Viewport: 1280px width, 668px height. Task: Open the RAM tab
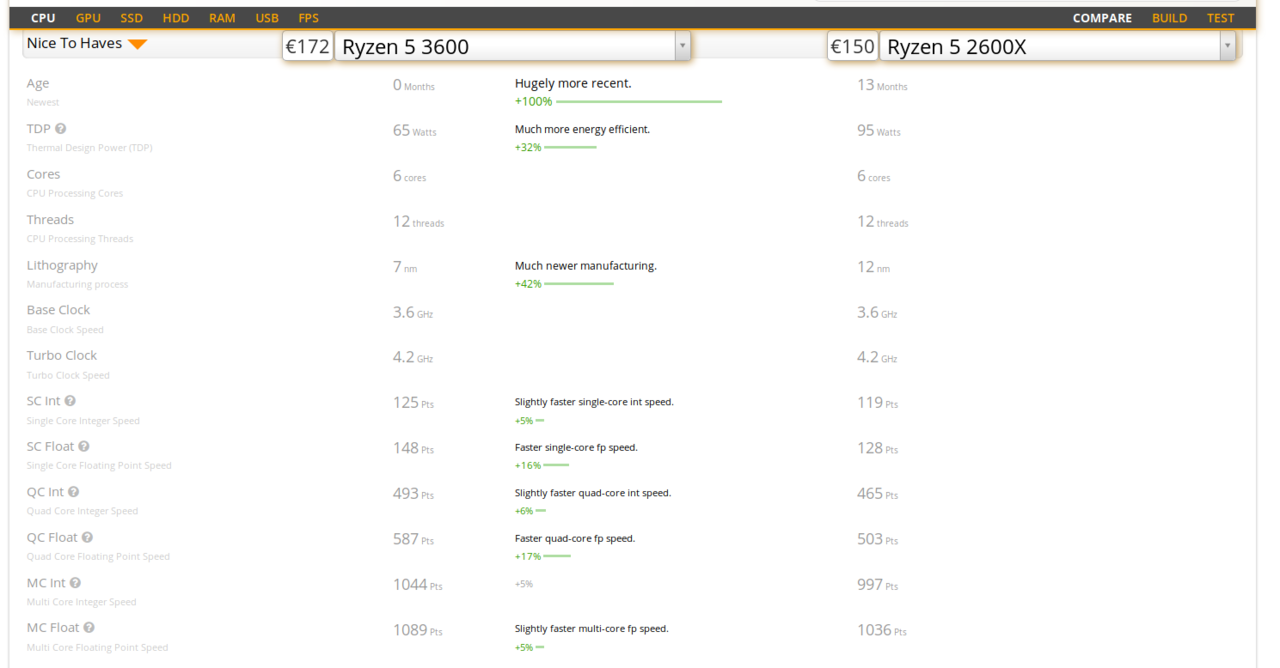(222, 18)
